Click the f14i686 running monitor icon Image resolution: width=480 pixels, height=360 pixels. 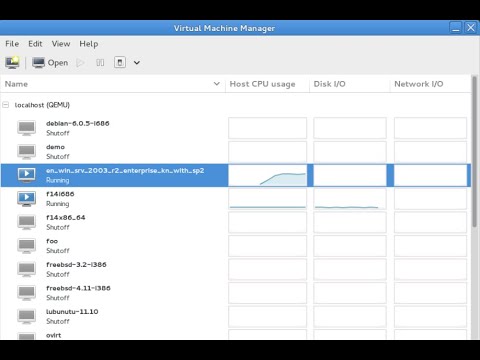(x=27, y=199)
